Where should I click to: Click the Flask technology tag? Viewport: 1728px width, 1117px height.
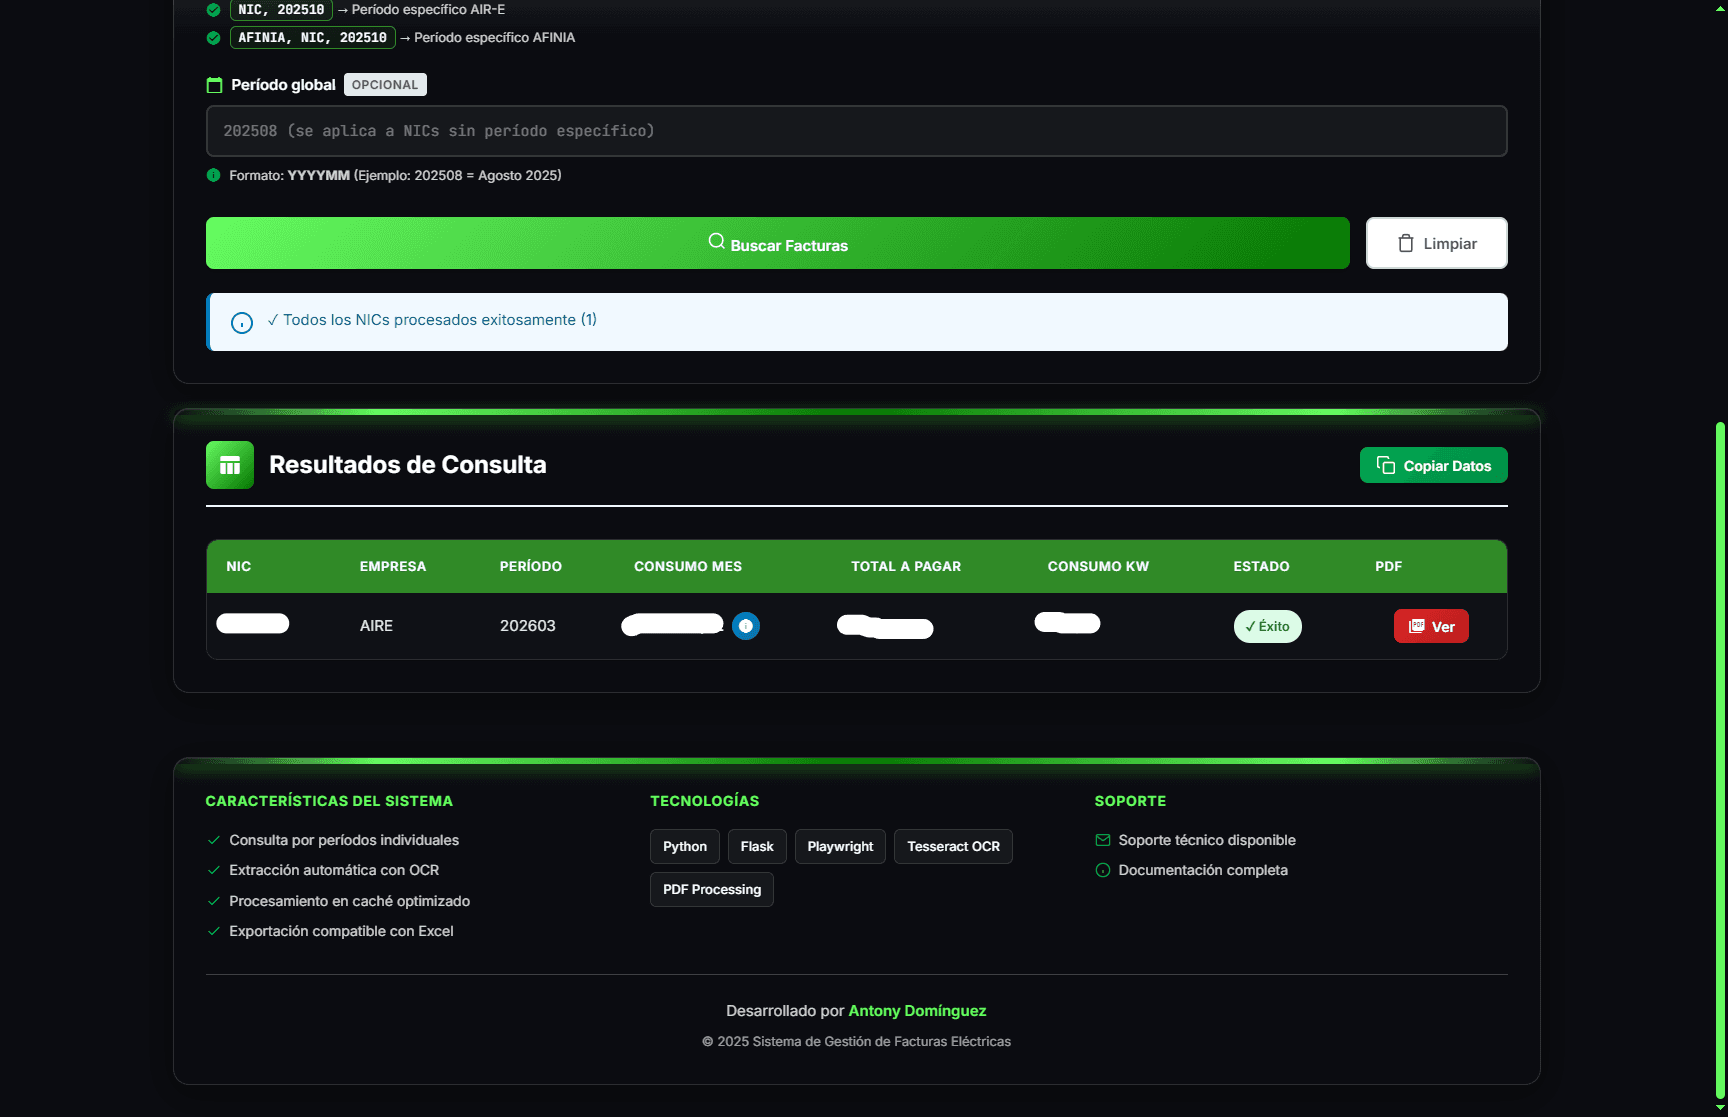tap(757, 846)
